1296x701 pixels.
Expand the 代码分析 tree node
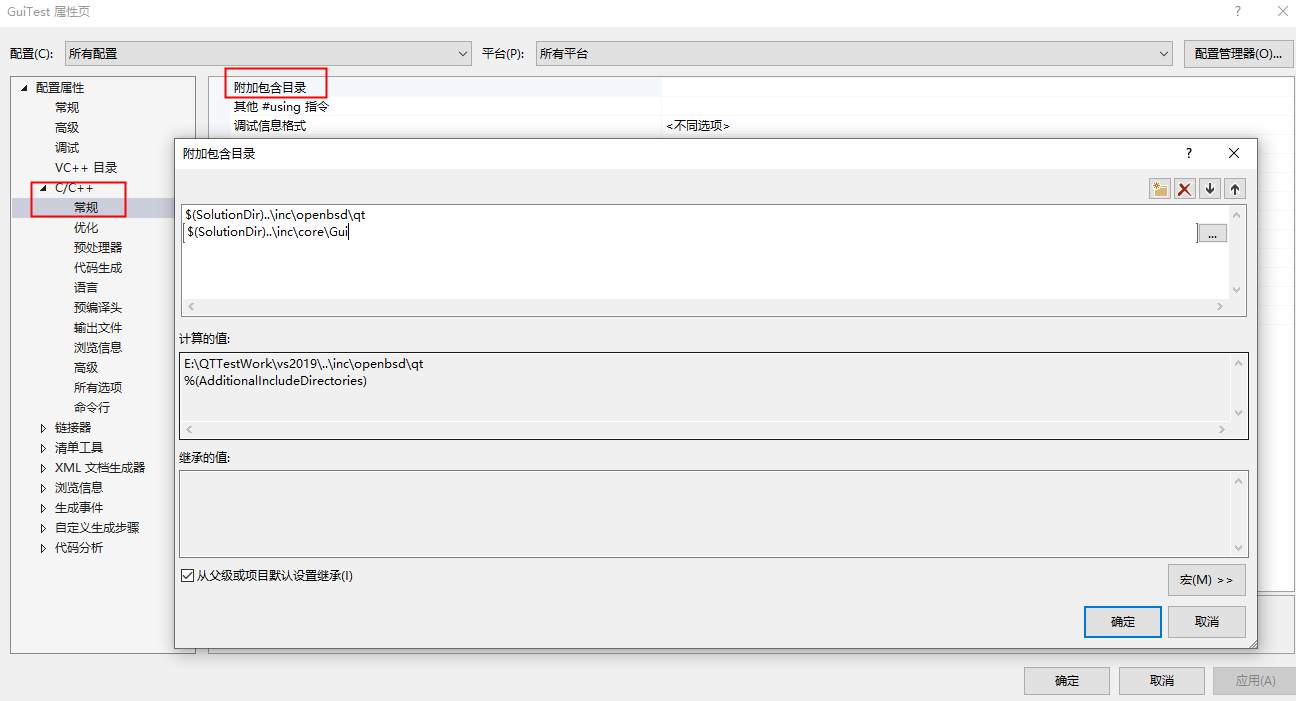coord(43,548)
